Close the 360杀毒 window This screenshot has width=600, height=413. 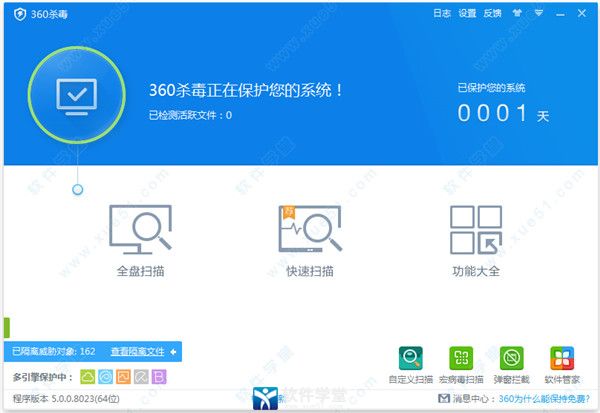click(582, 13)
